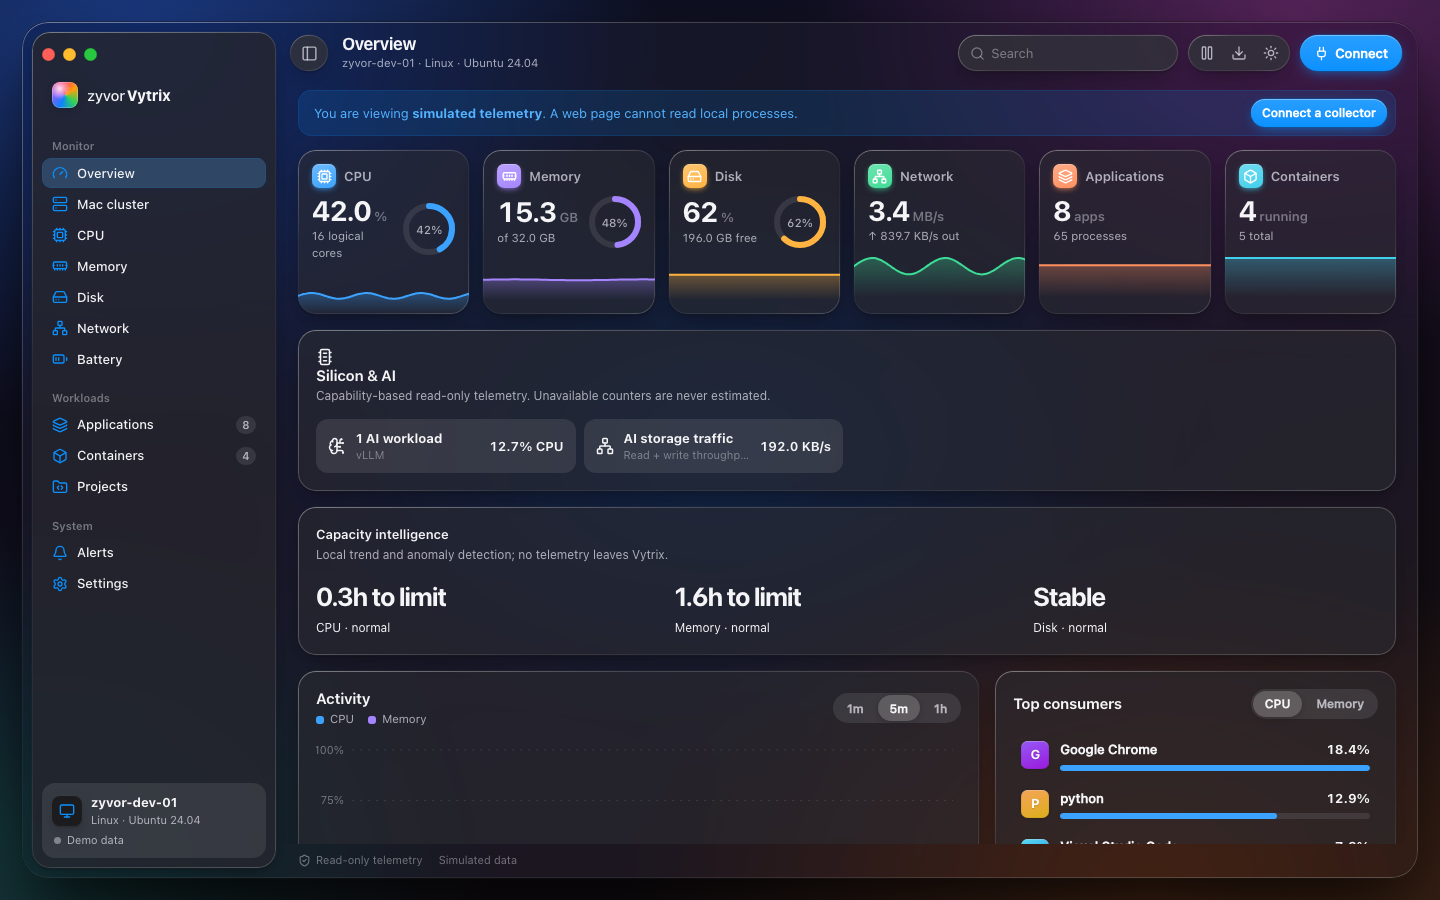
Task: Click the monitor icon beside zyvor-dev-01 host
Action: tap(67, 810)
